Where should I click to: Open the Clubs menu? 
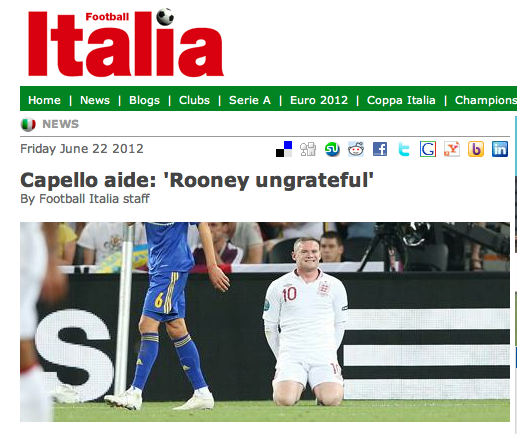[x=194, y=100]
